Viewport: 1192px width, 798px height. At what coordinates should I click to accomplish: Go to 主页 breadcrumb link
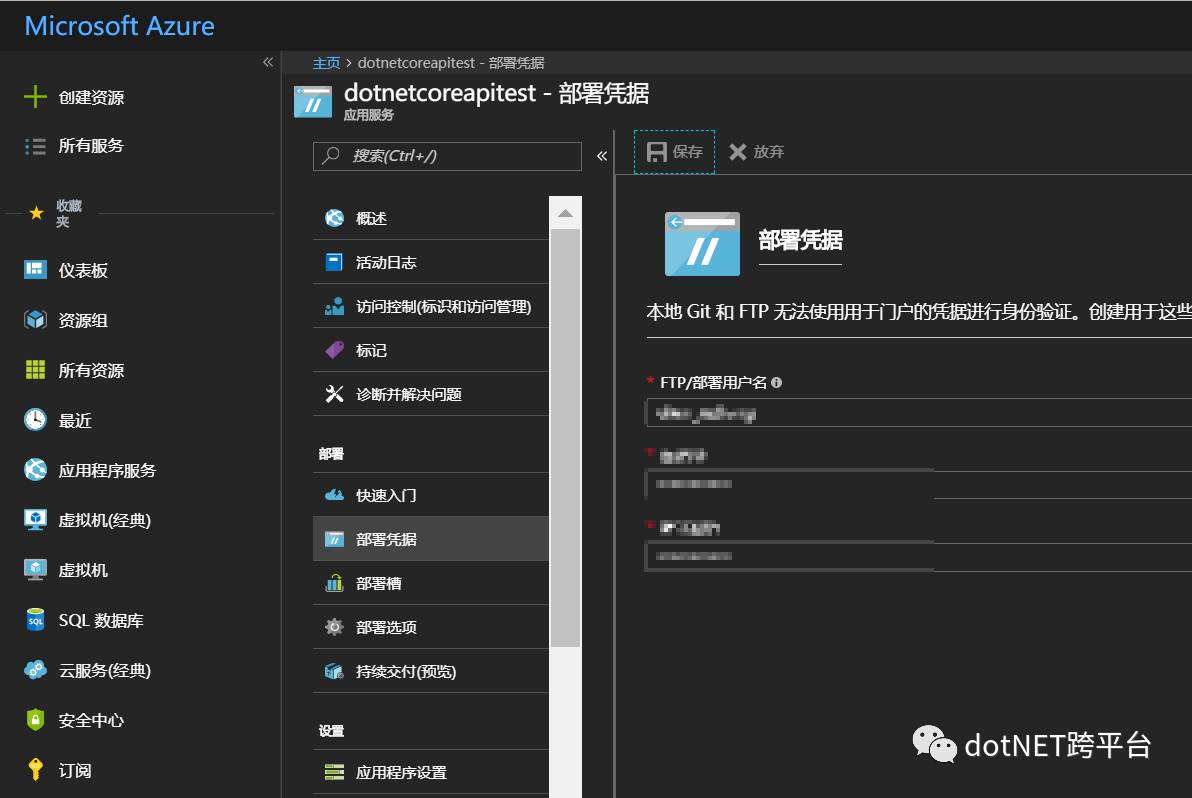326,63
